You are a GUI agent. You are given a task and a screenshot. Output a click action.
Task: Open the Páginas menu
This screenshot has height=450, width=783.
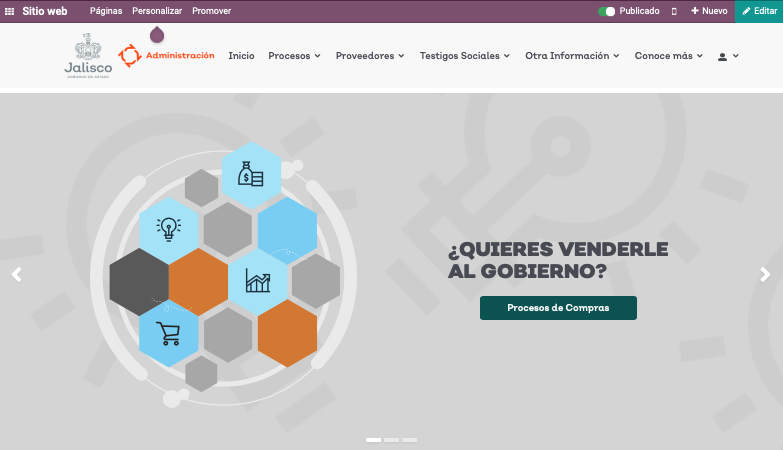click(106, 11)
